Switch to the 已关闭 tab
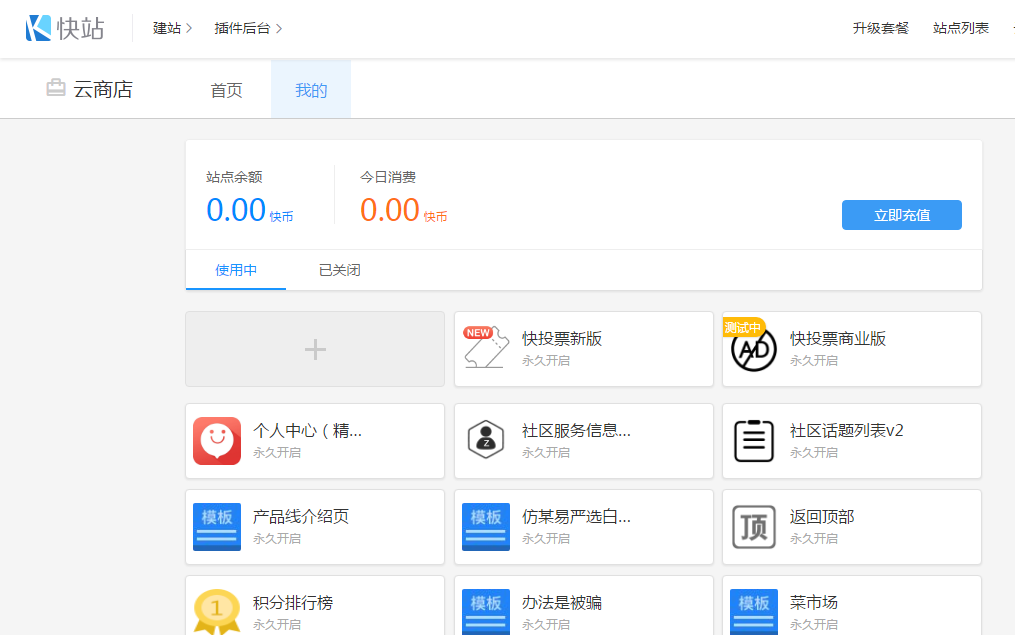 pyautogui.click(x=339, y=270)
